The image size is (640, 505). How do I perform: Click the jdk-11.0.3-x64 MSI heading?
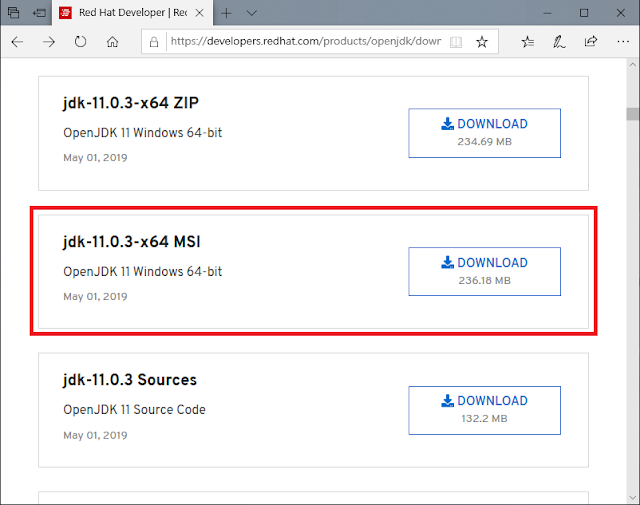(131, 242)
